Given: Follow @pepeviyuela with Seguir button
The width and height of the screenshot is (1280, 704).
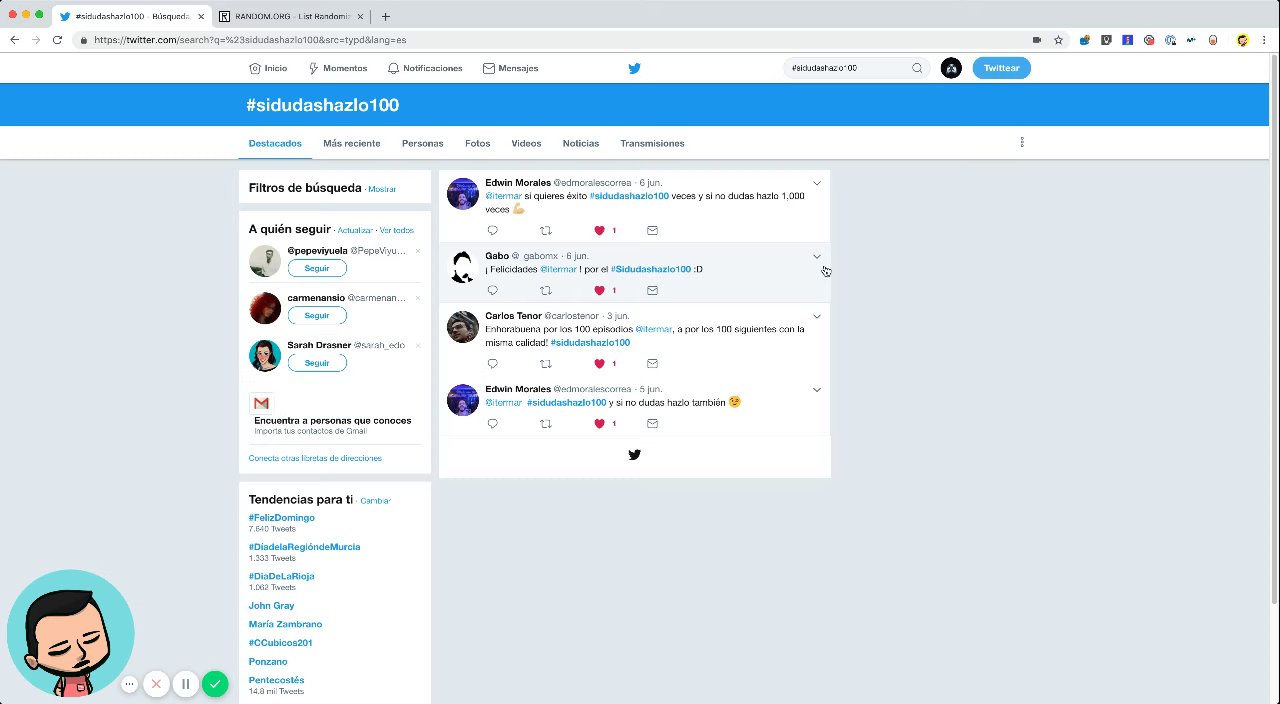Looking at the screenshot, I should click(x=317, y=268).
